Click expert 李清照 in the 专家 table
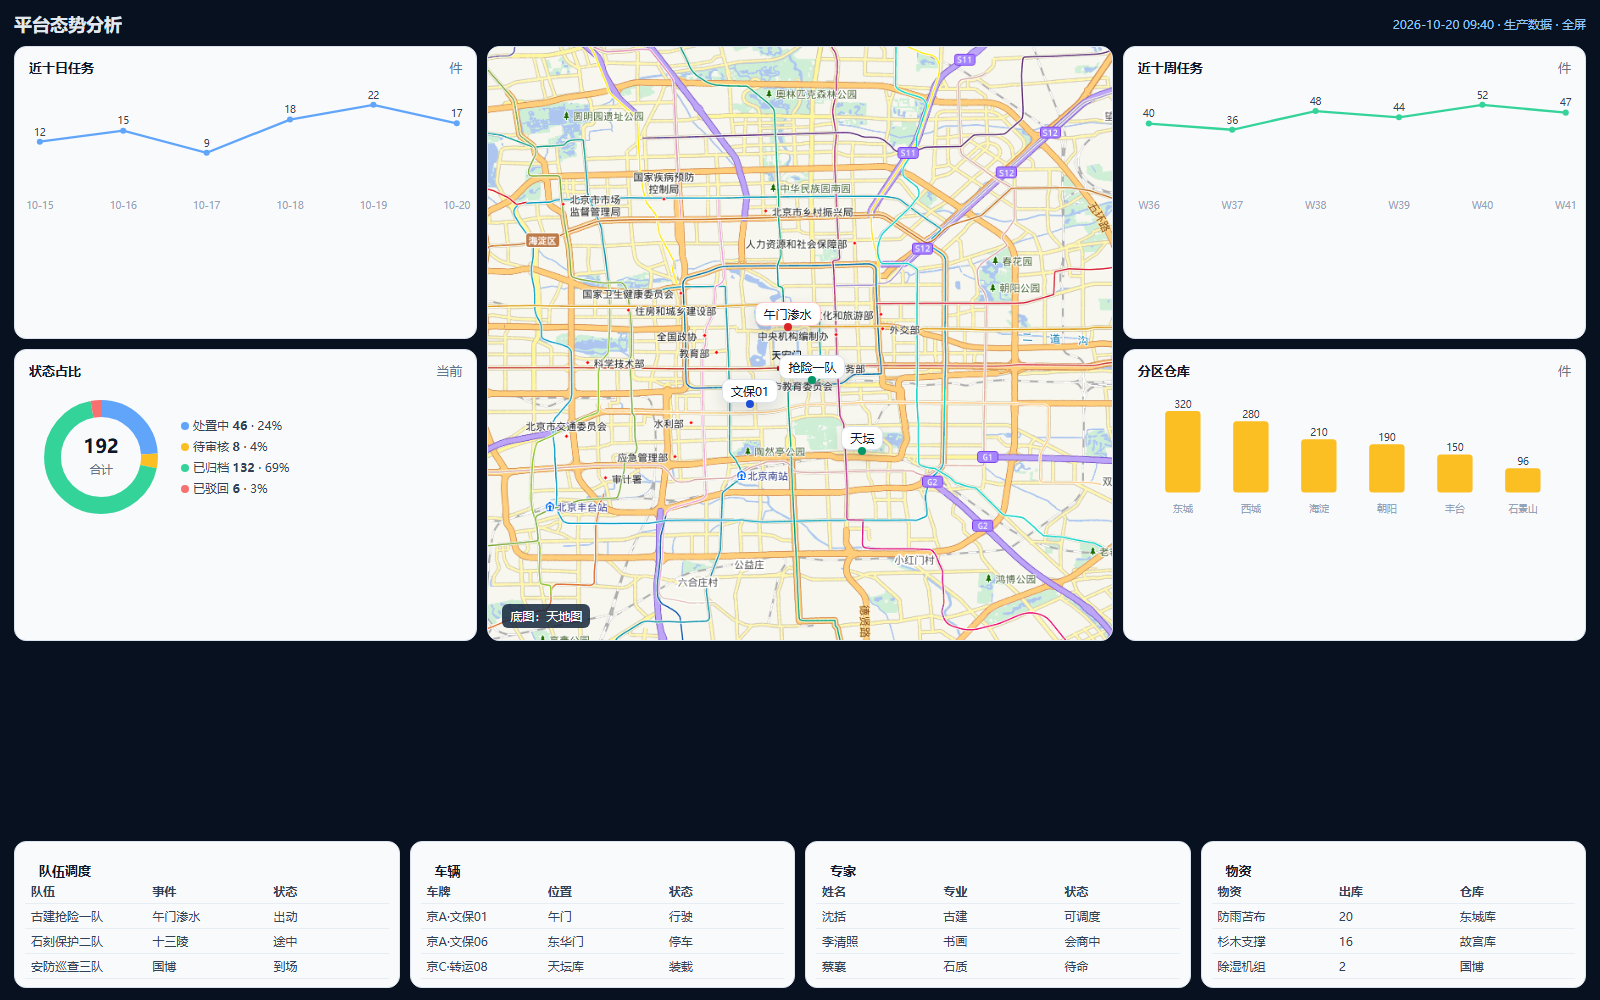 pos(840,942)
